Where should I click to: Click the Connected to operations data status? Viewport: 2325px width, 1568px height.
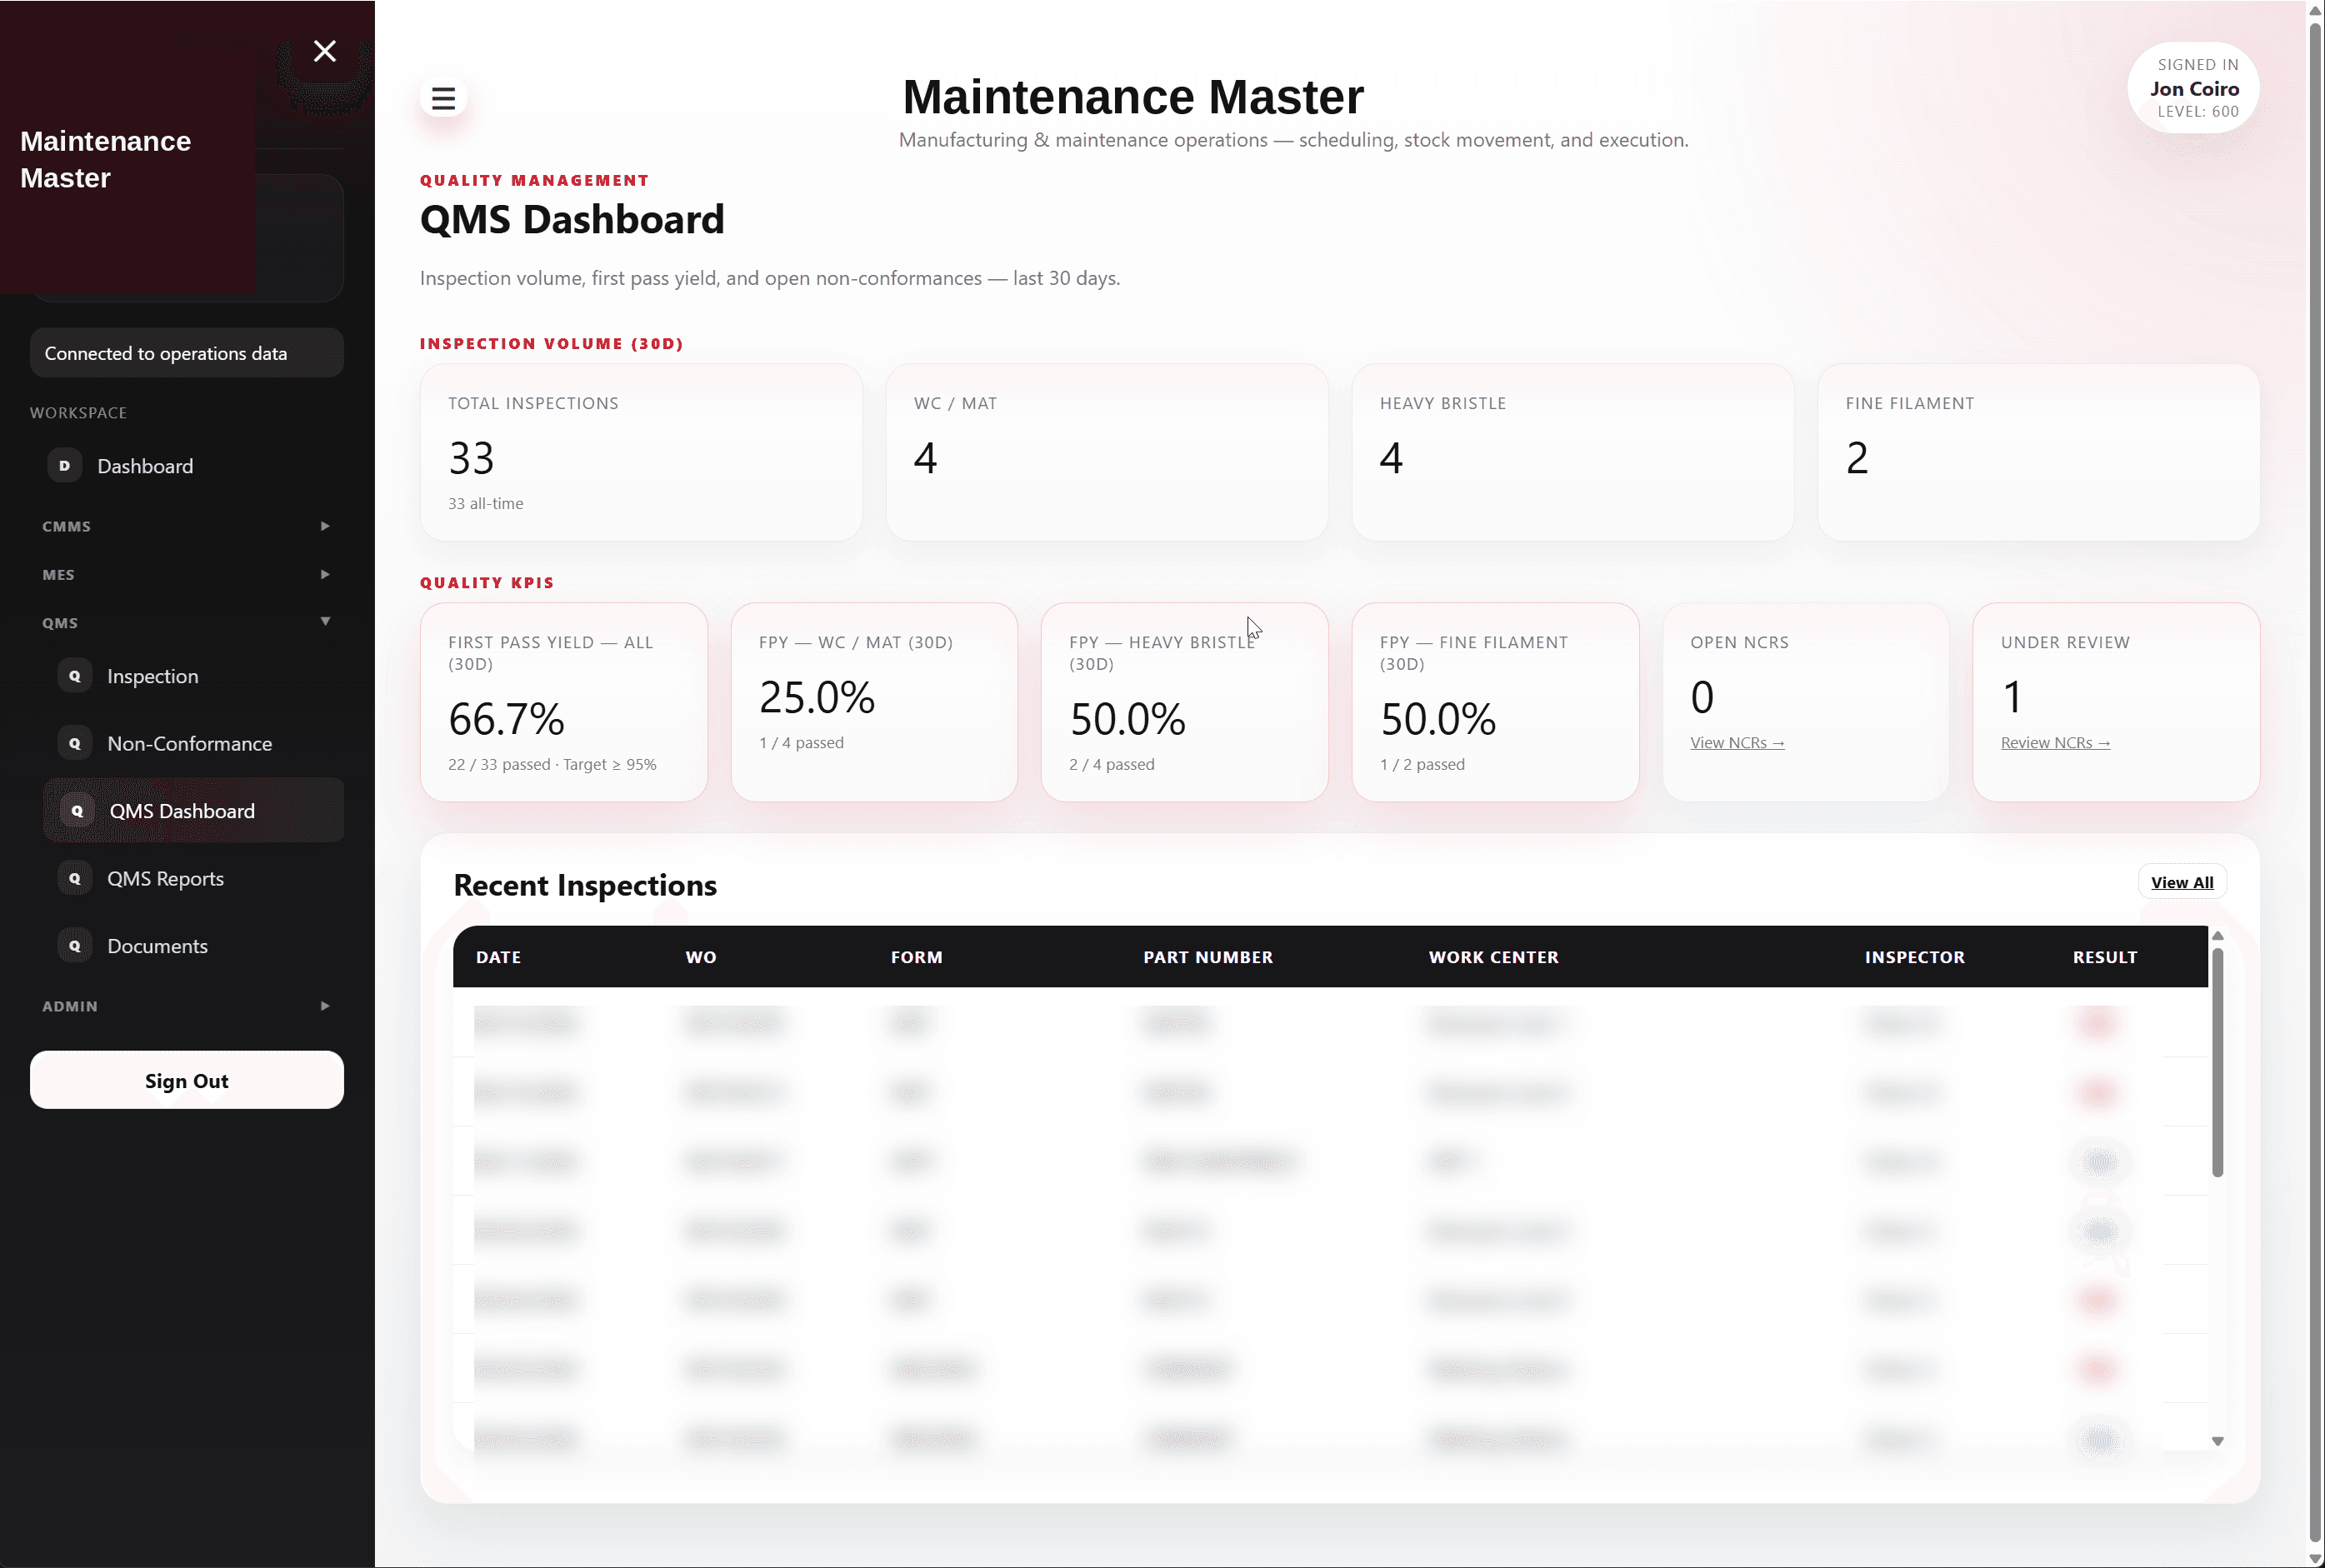pos(187,353)
